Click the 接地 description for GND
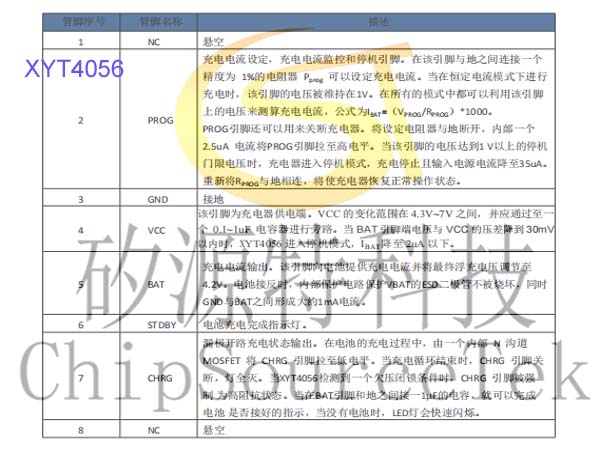The width and height of the screenshot is (600, 450). 213,199
